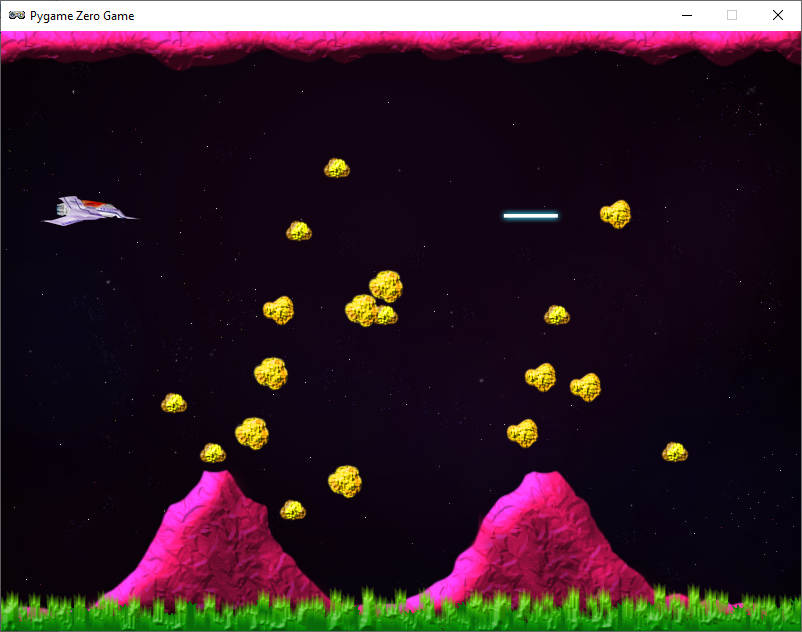802x632 pixels.
Task: Click the player's spaceship sprite
Action: point(90,210)
